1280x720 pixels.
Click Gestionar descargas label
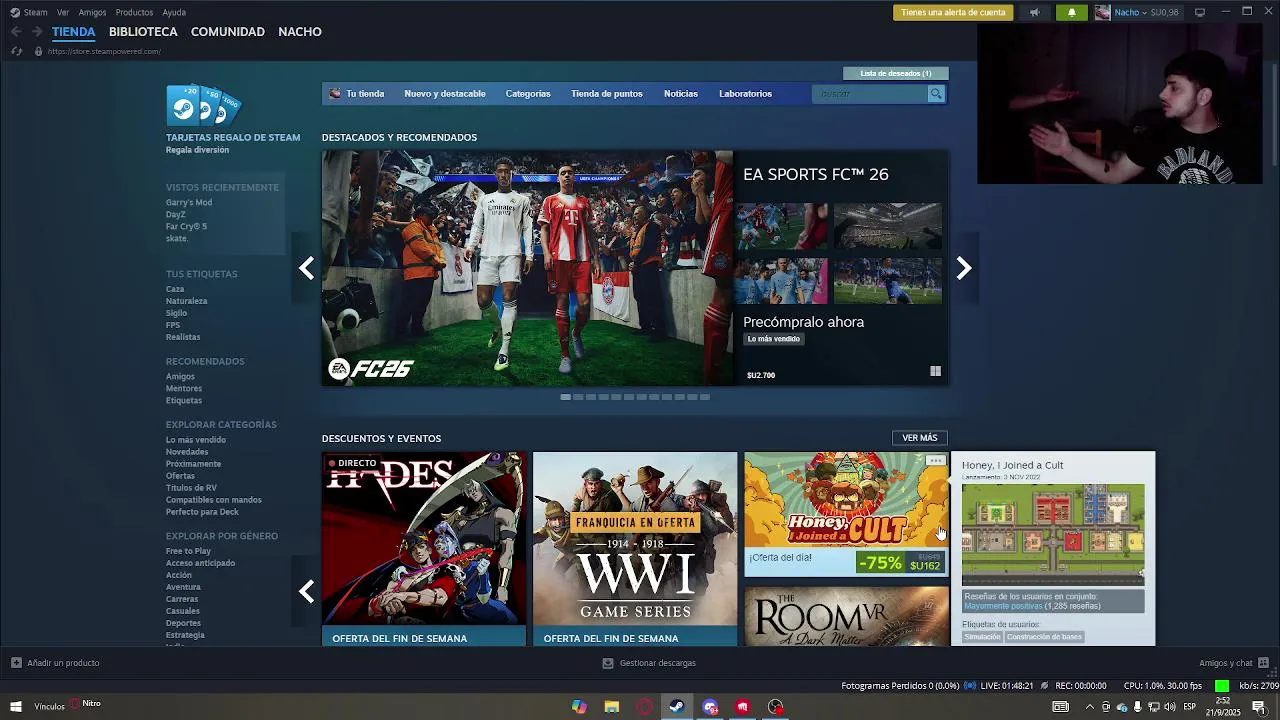click(657, 663)
